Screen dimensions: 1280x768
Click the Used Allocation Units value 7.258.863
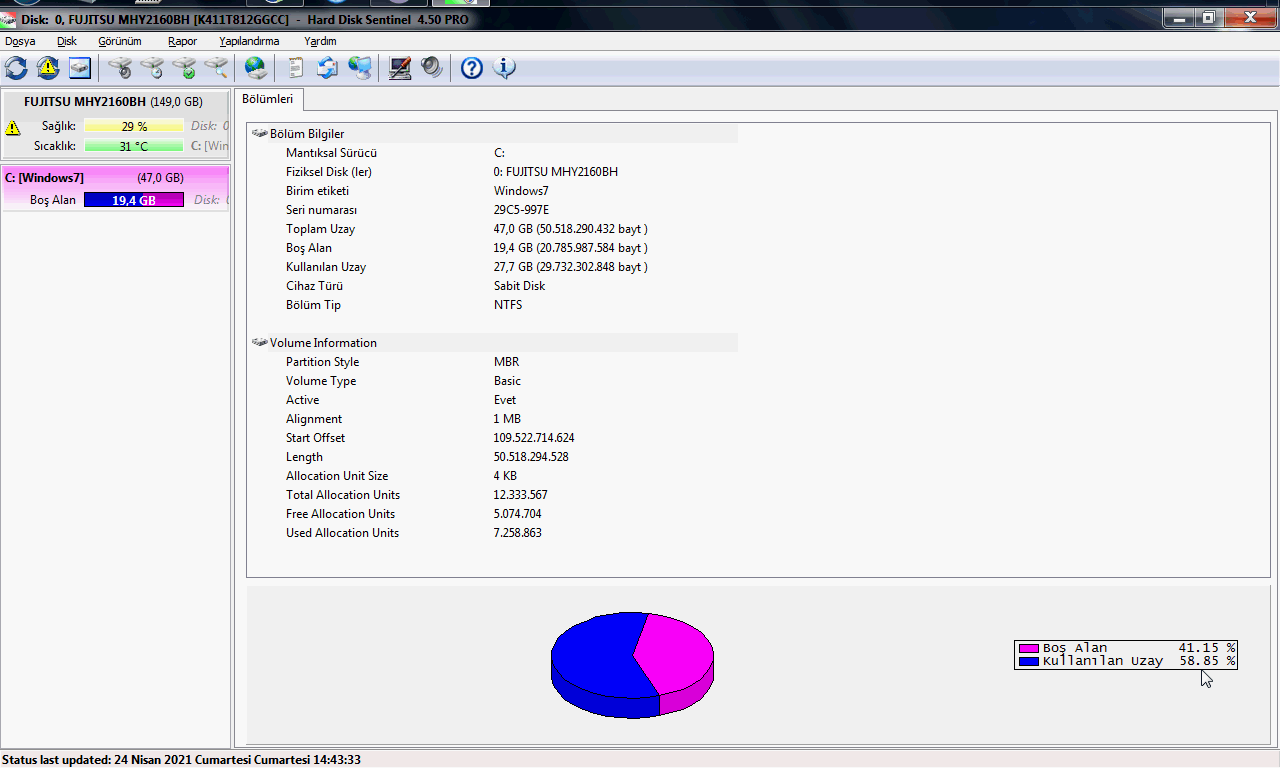518,533
